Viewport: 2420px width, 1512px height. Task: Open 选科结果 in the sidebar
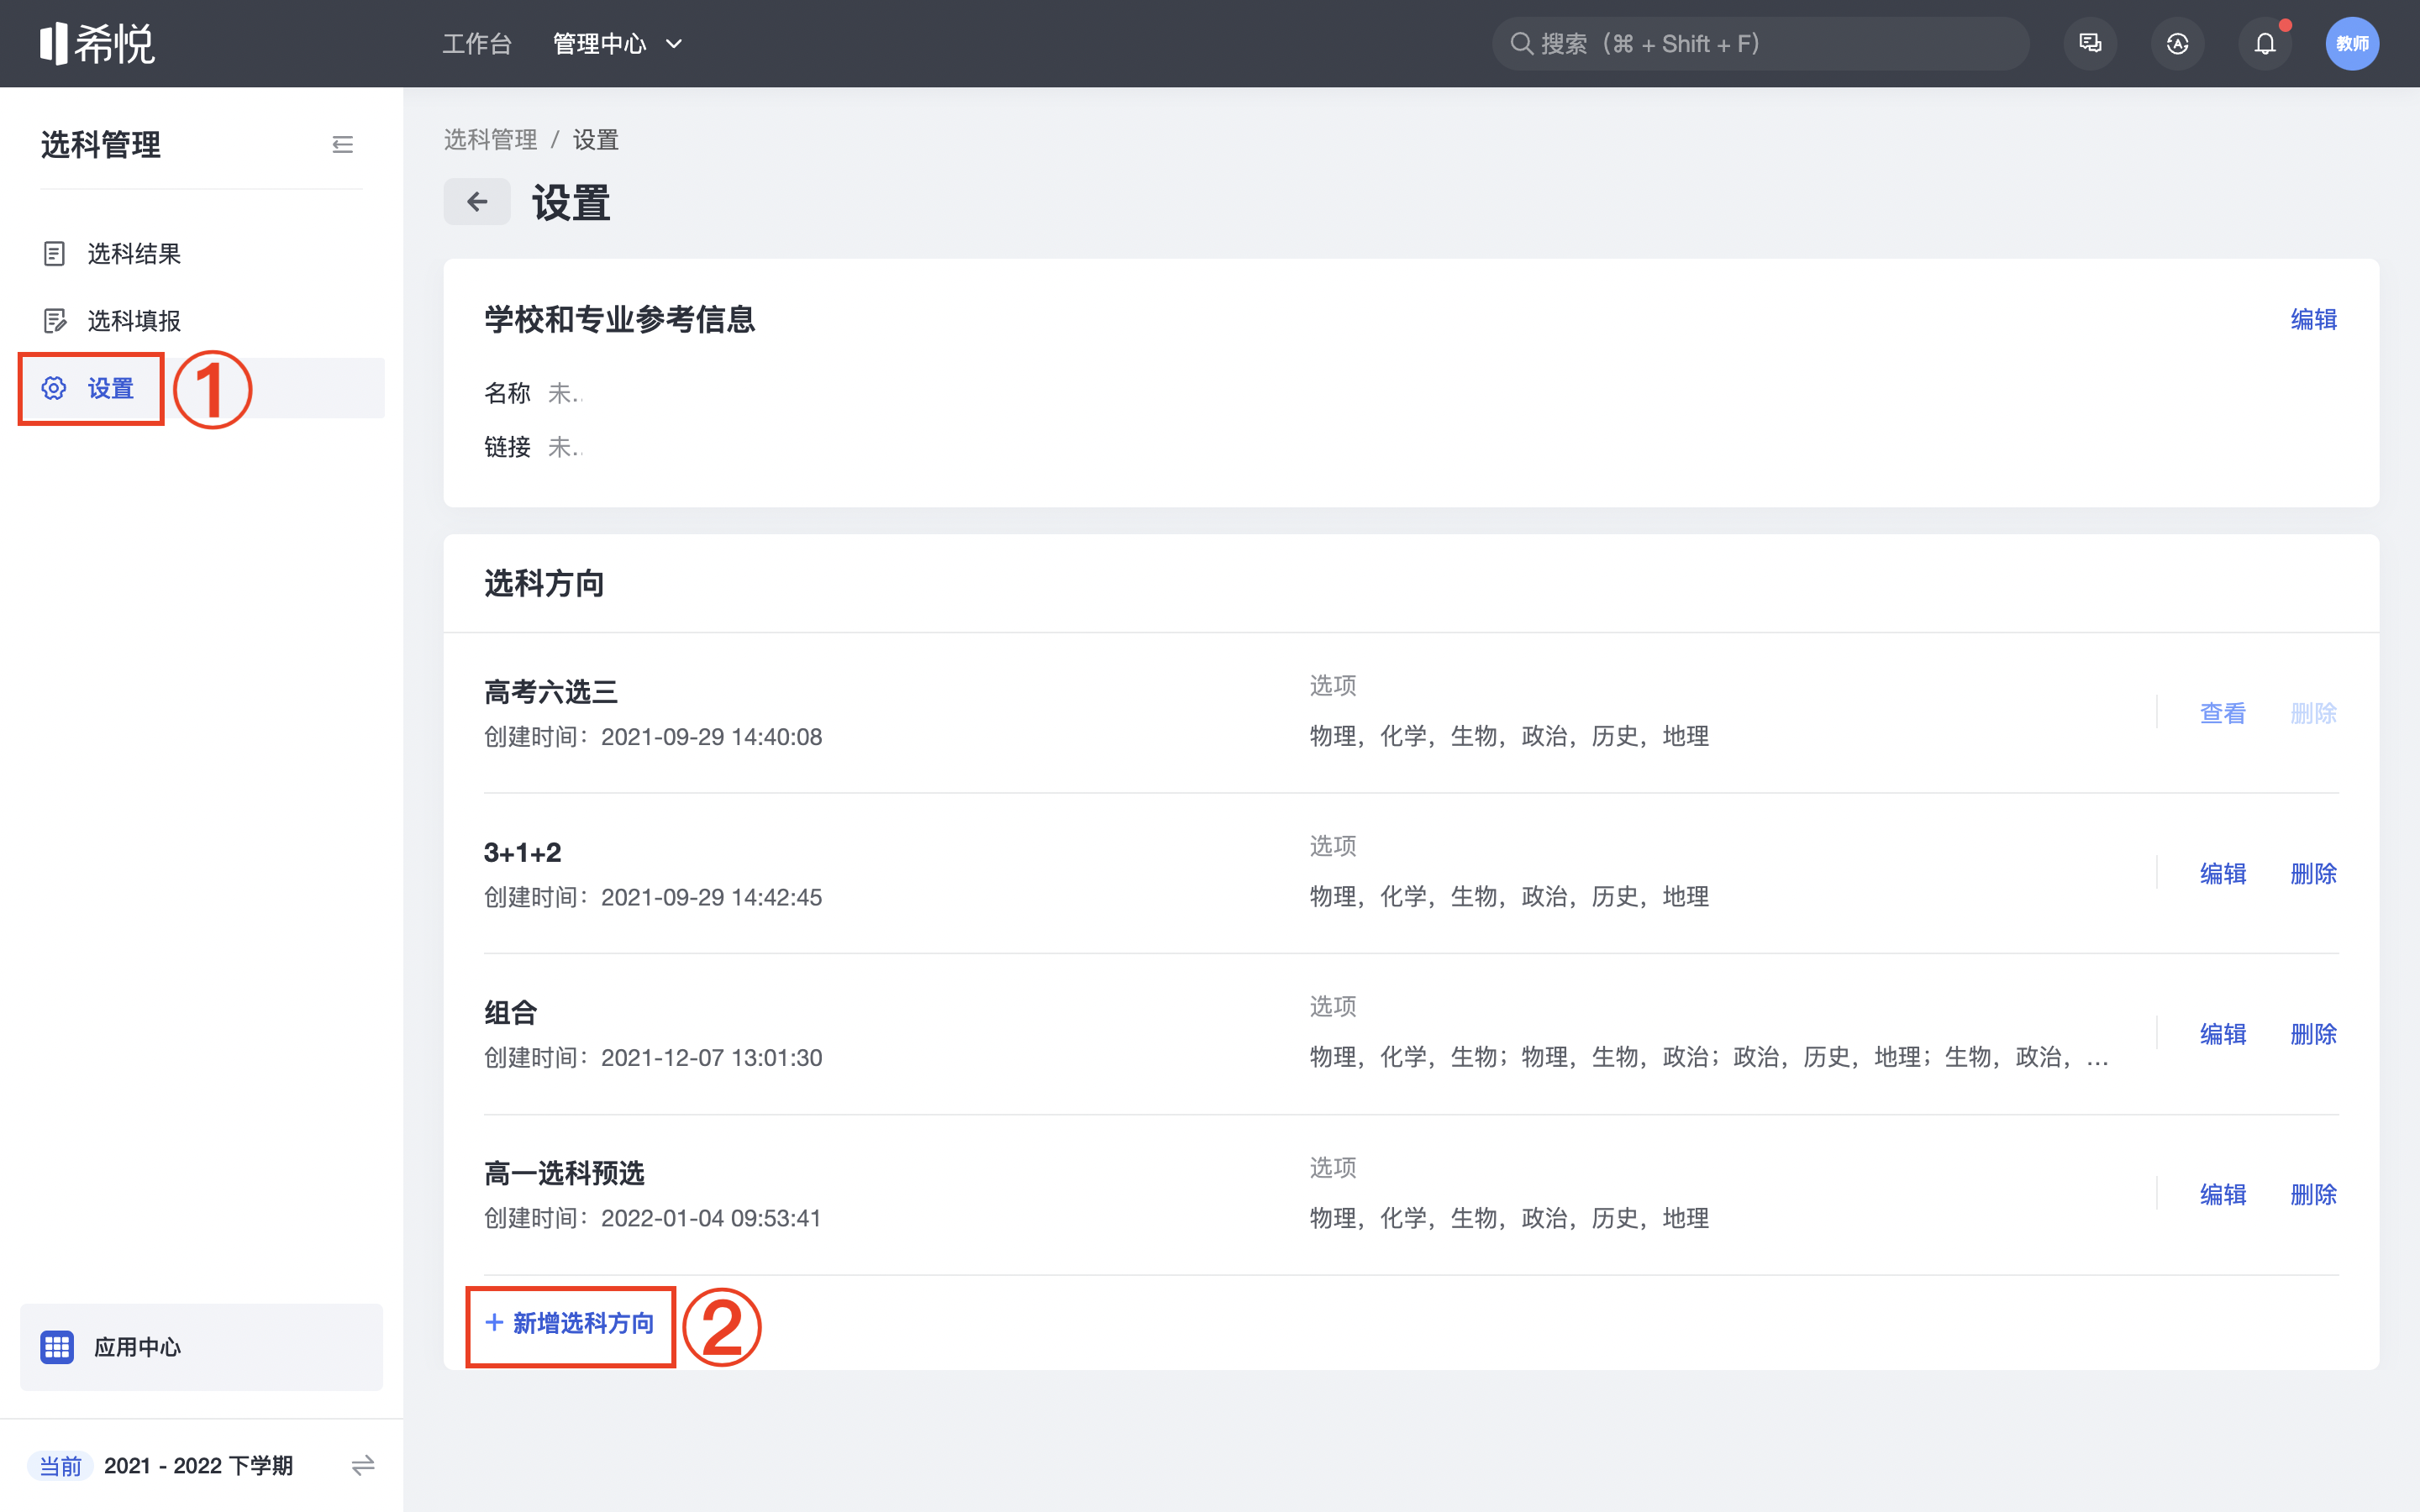201,254
